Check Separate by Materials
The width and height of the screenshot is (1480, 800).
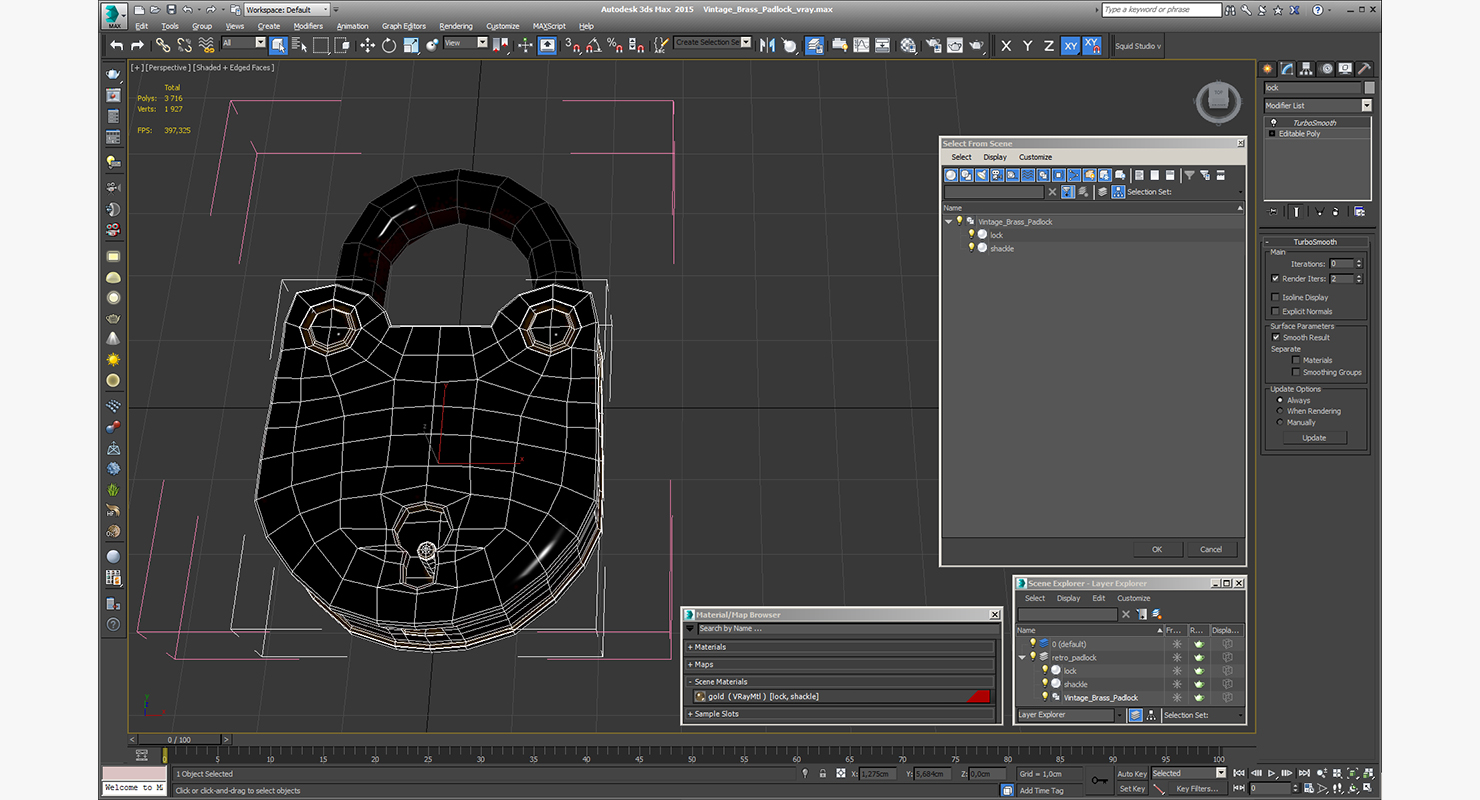(1297, 360)
